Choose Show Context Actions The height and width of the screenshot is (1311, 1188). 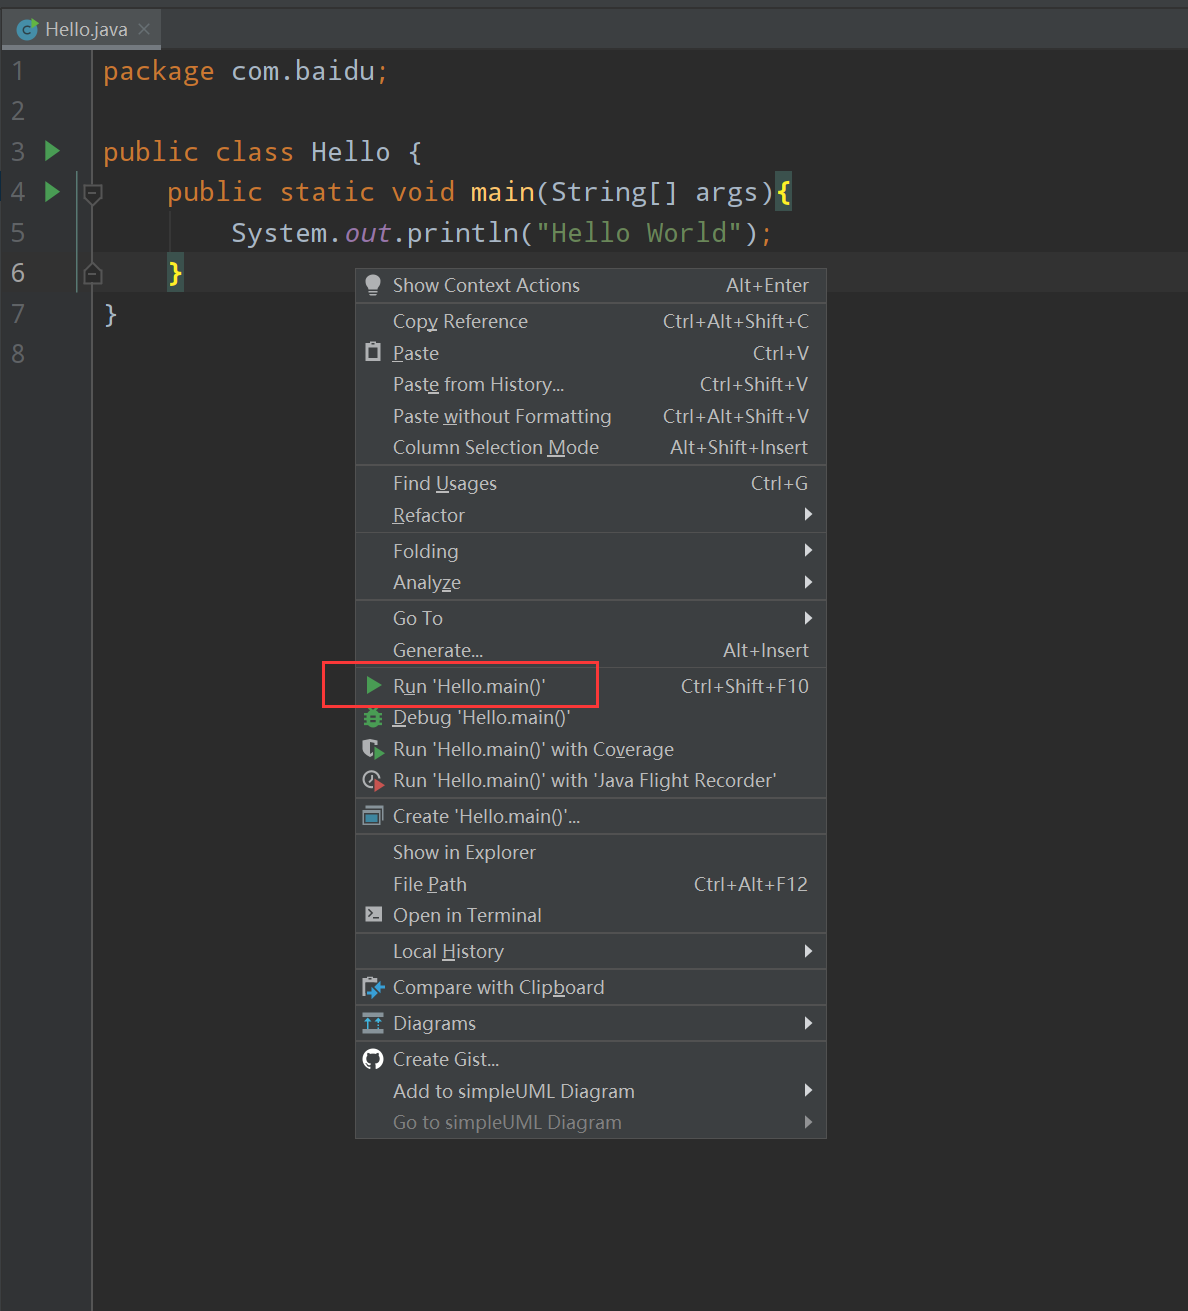point(590,285)
